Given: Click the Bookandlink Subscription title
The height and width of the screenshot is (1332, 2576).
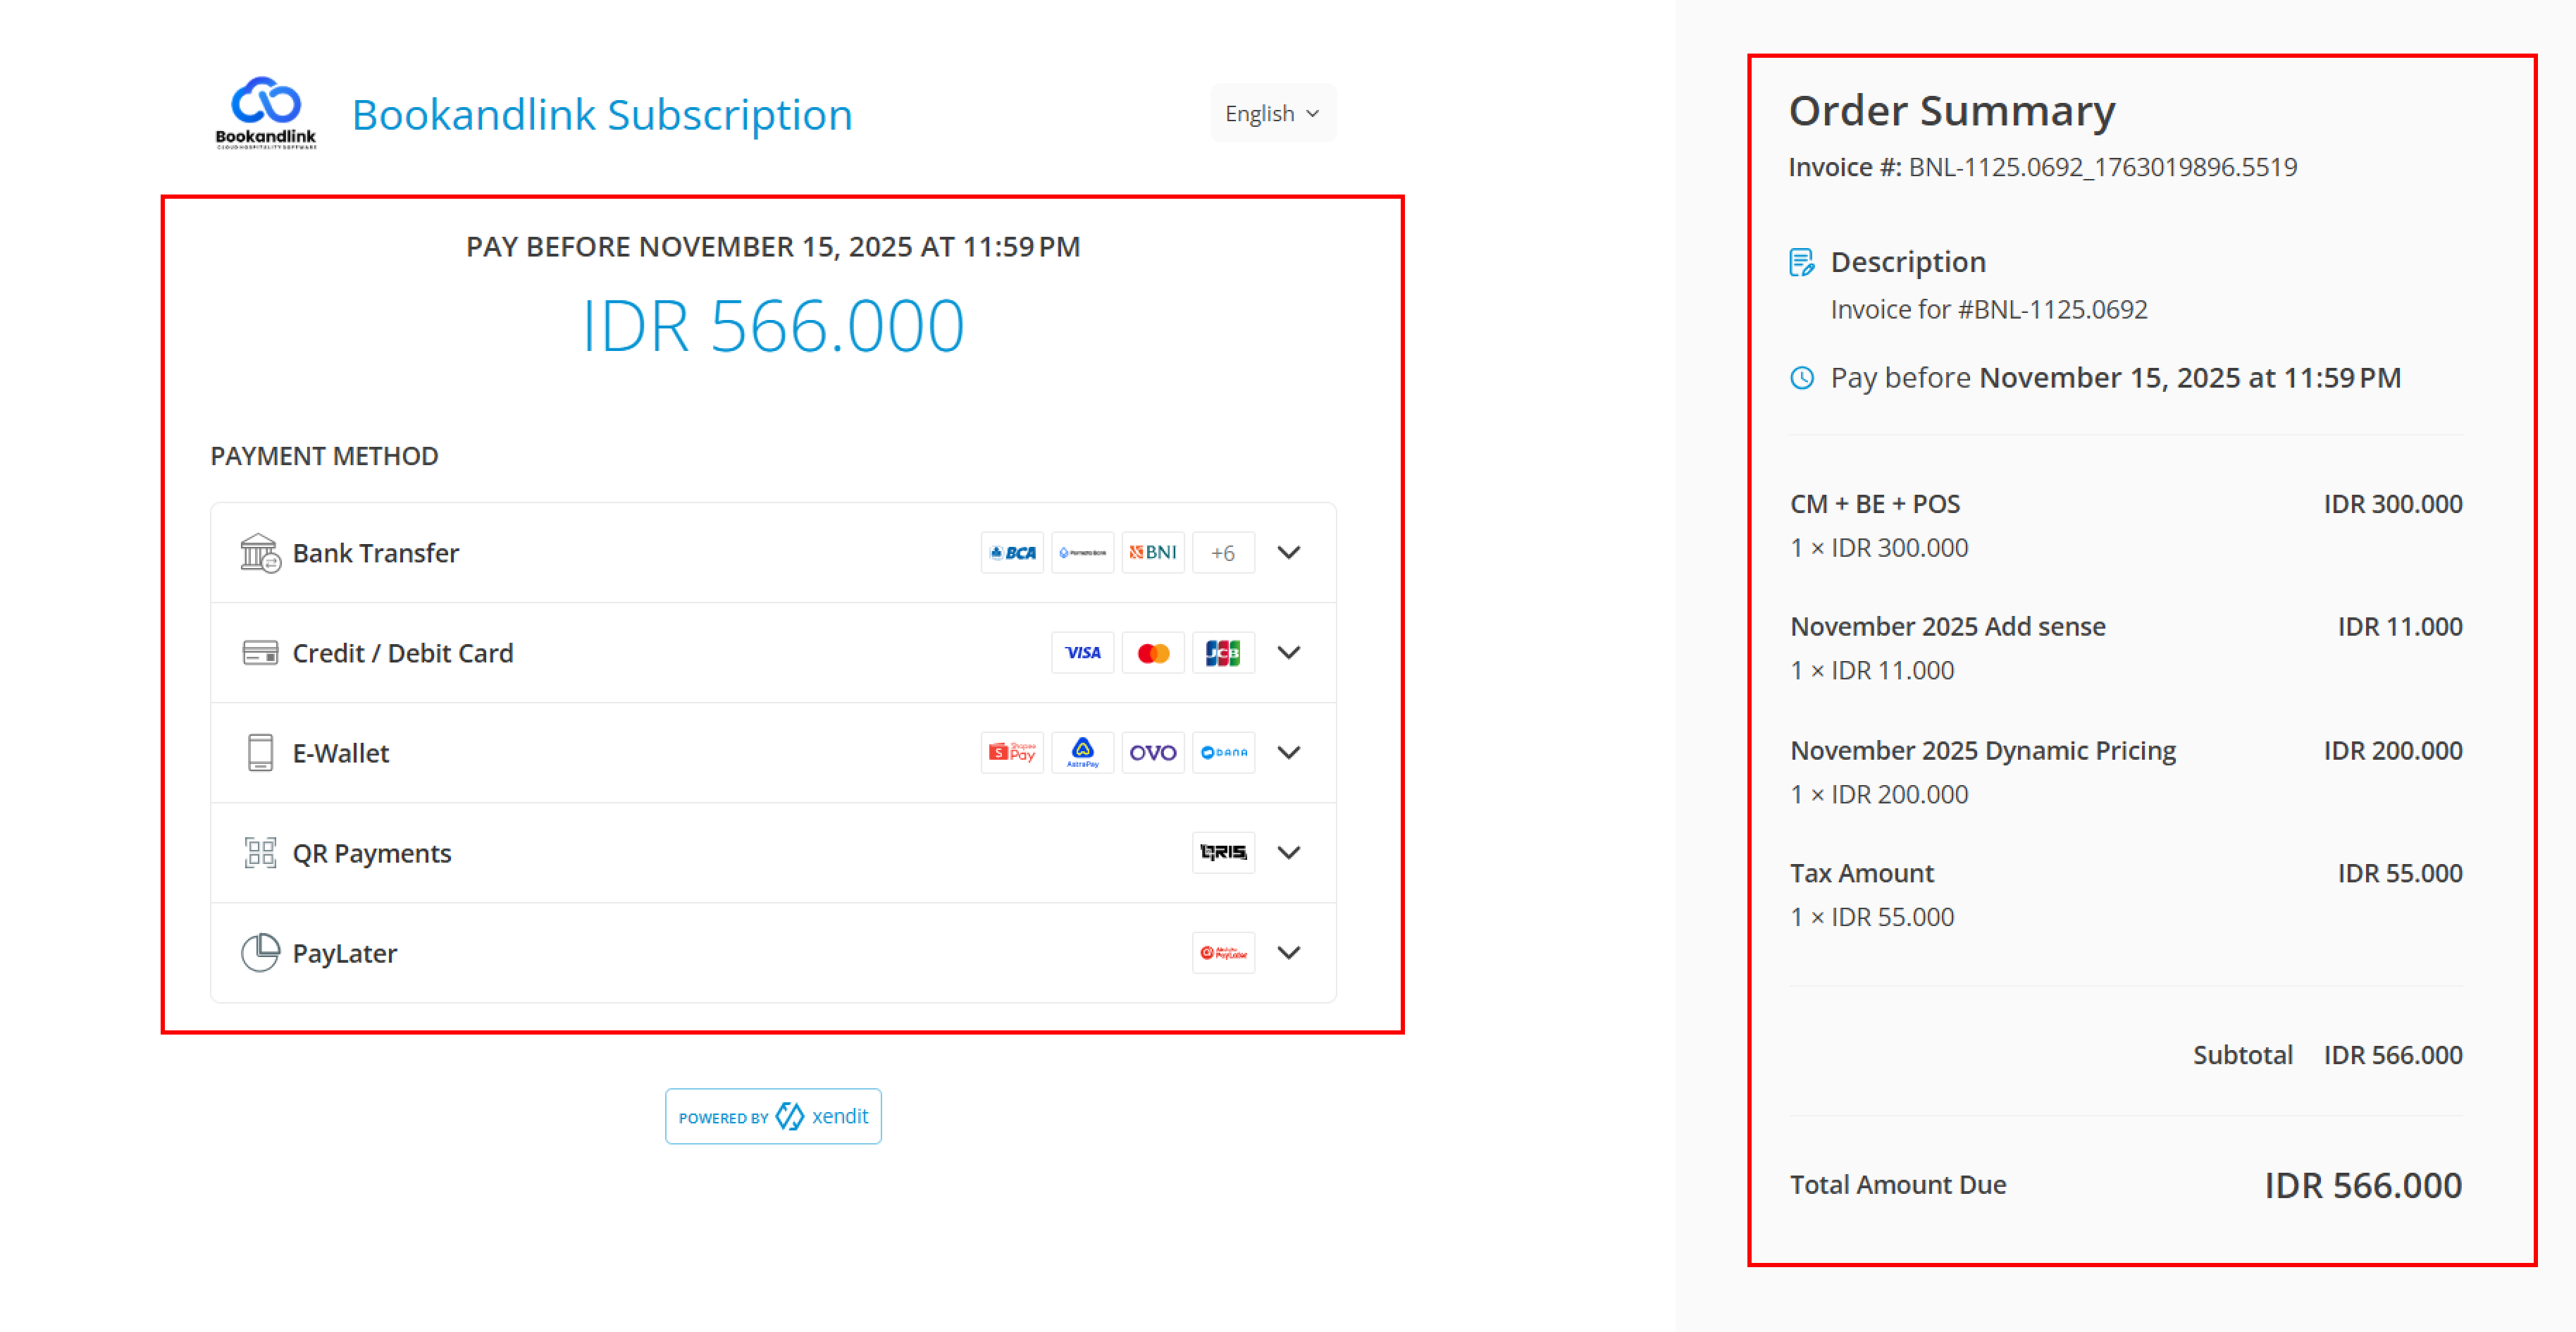Looking at the screenshot, I should [x=602, y=114].
